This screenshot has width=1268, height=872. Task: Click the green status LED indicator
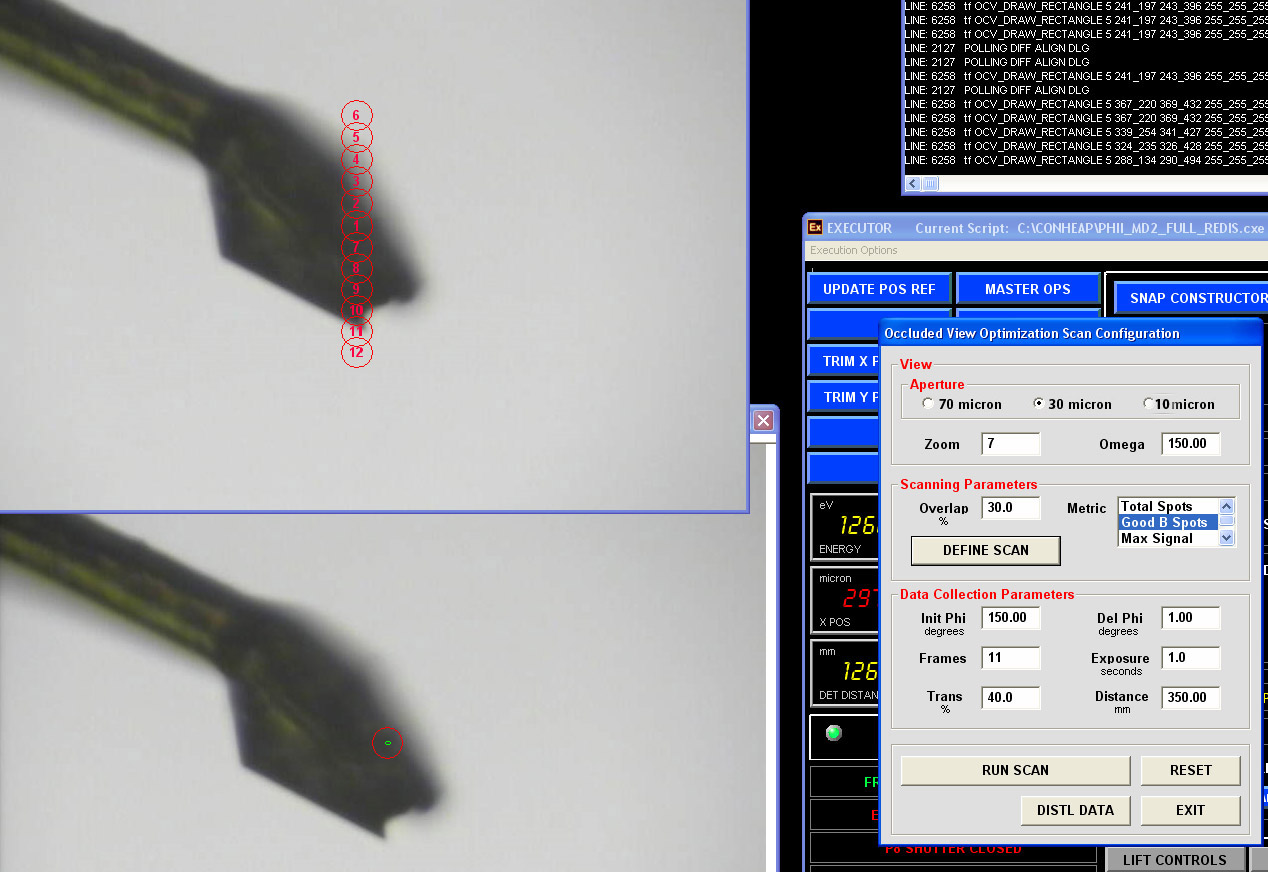coord(833,733)
